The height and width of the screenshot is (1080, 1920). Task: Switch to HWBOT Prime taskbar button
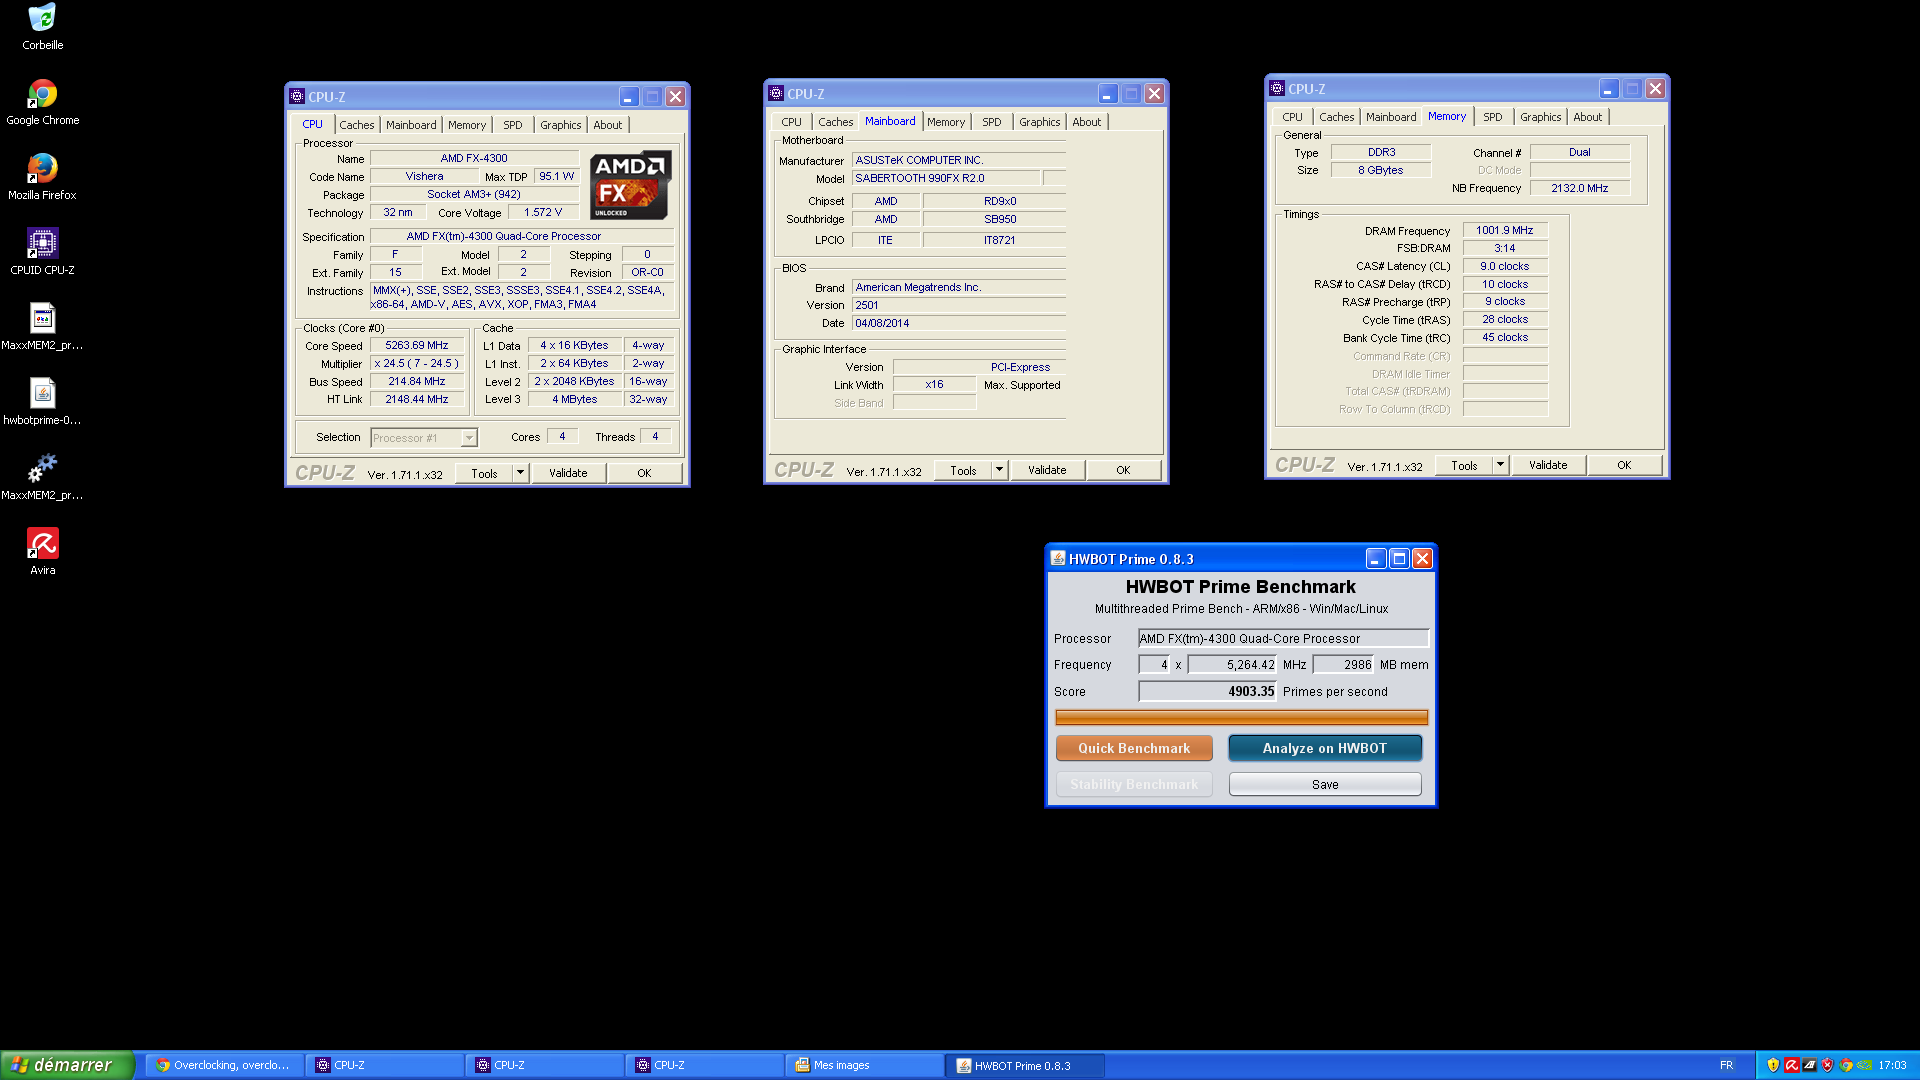1024,1065
